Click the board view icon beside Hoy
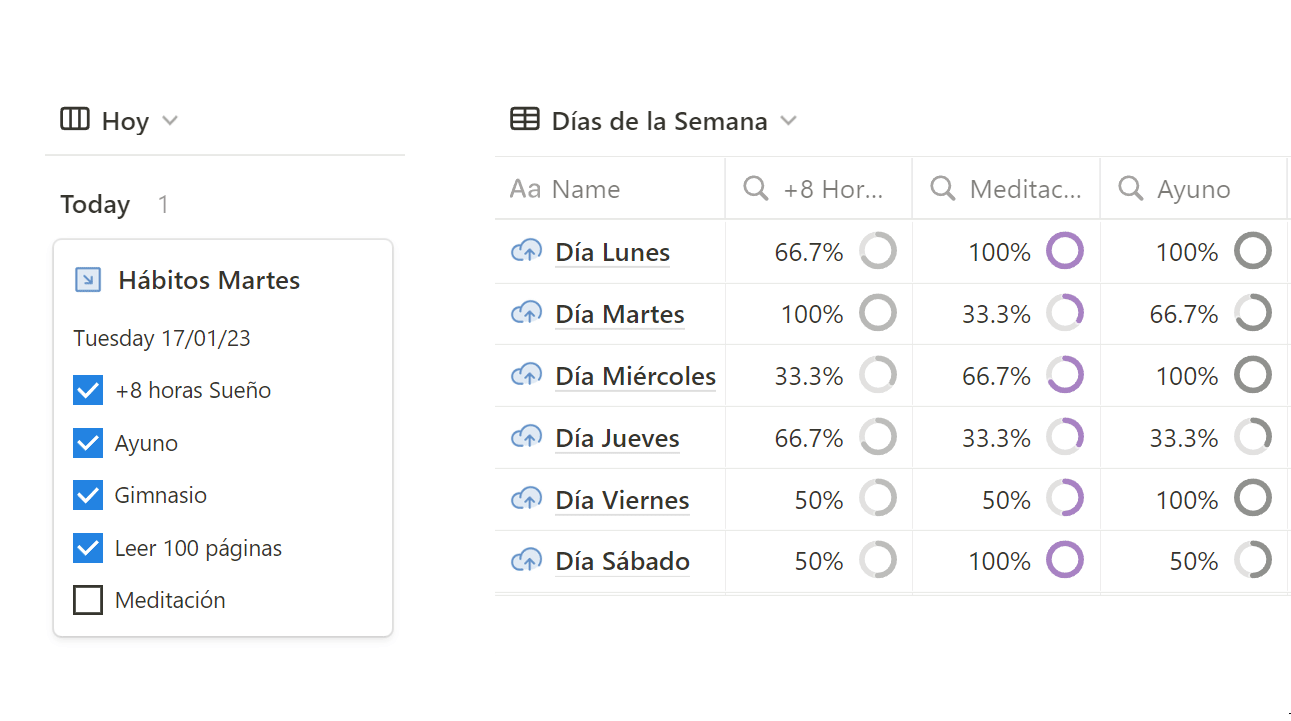Viewport: 1291px width, 721px height. click(75, 120)
